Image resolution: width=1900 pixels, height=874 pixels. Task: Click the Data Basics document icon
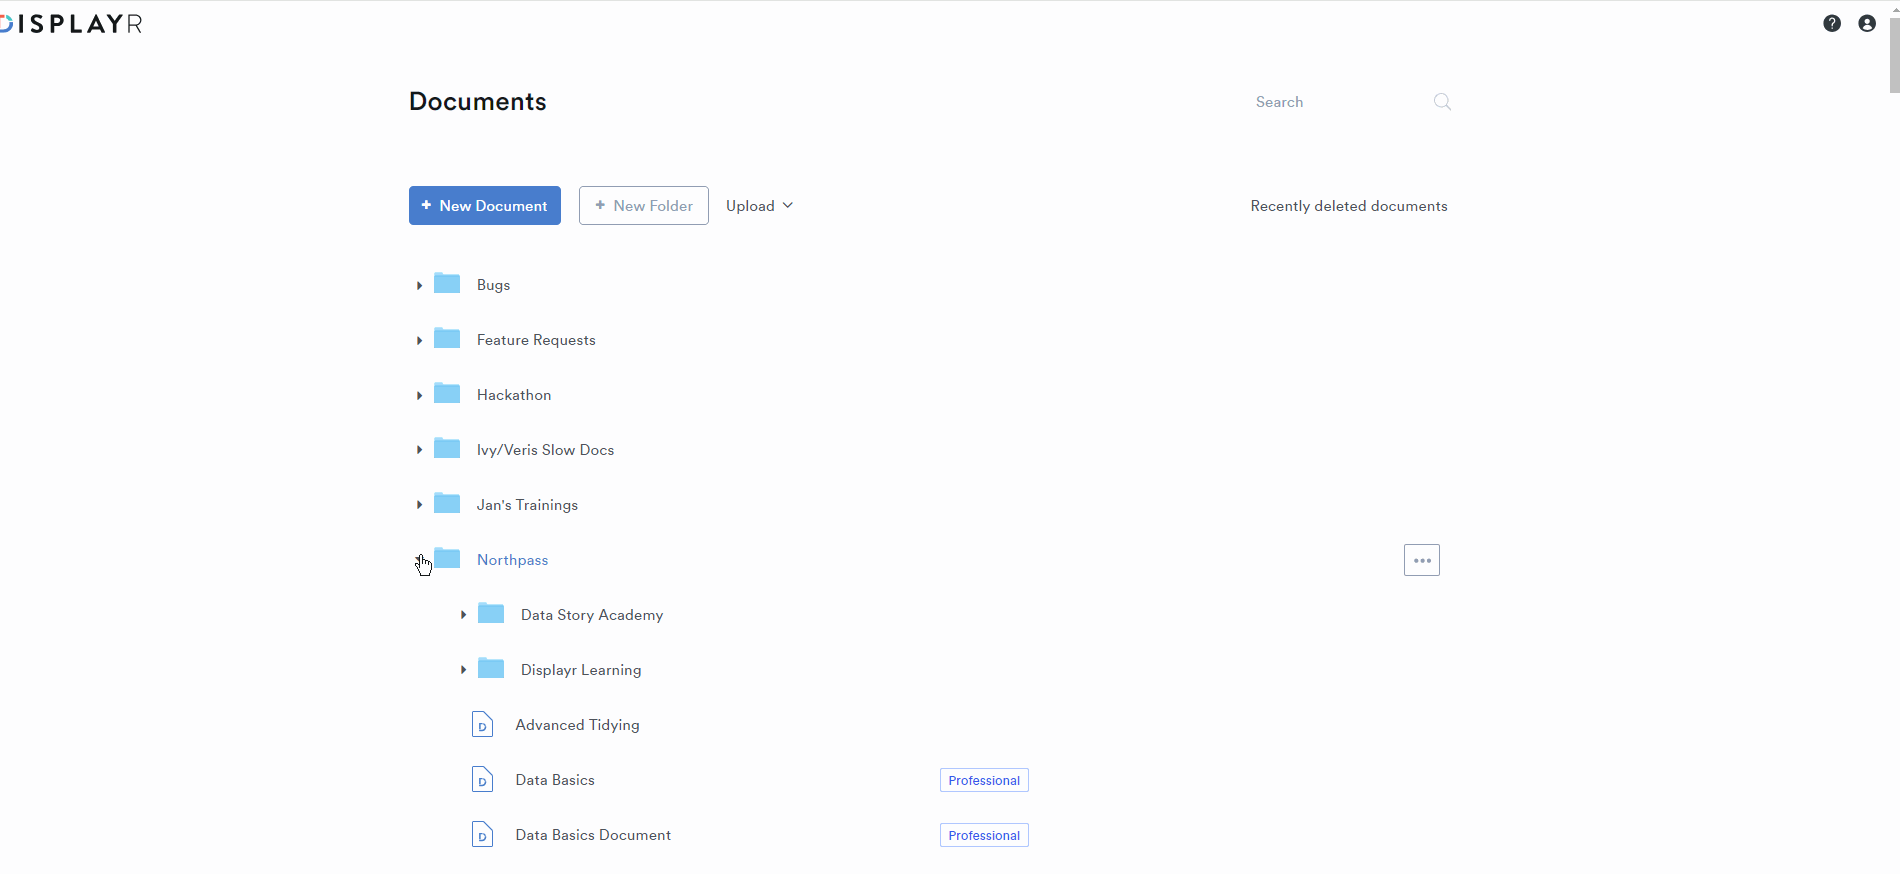[x=482, y=779]
